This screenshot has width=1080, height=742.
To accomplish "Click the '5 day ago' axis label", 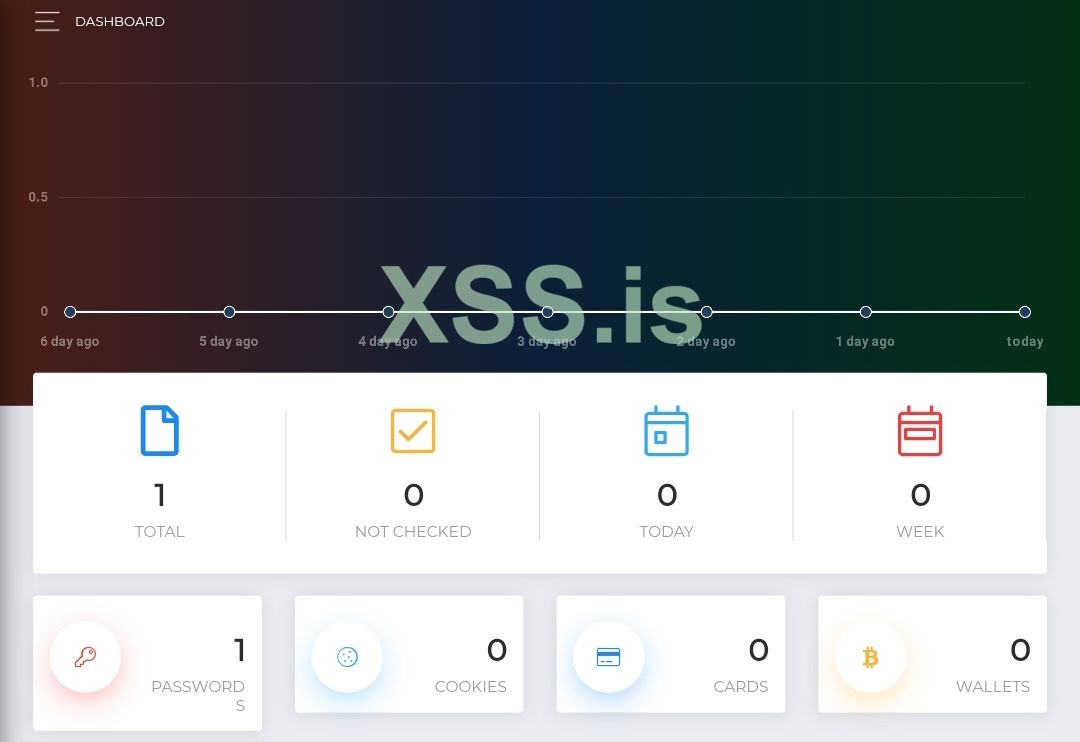I will [229, 341].
